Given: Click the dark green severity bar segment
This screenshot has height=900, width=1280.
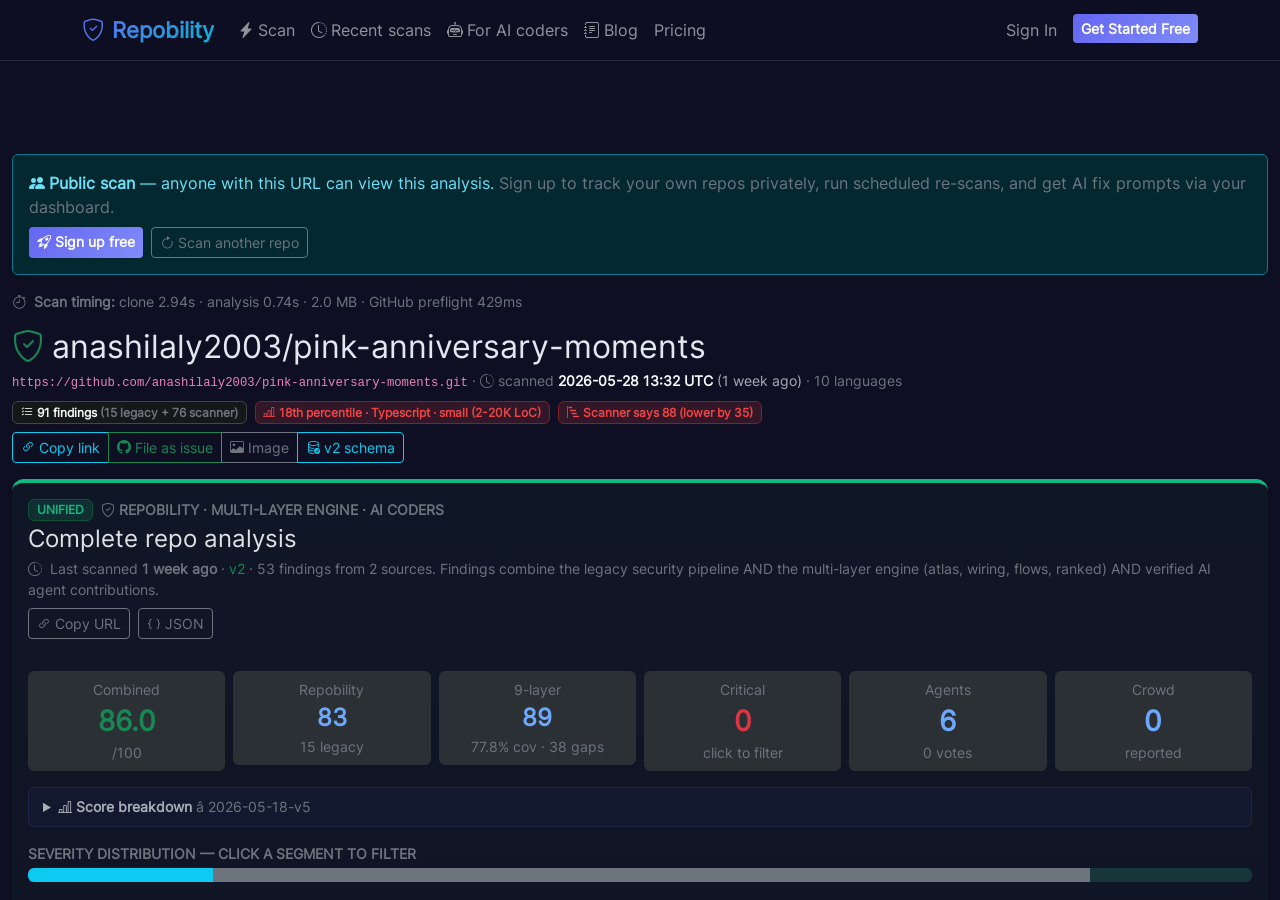Looking at the screenshot, I should point(1171,875).
